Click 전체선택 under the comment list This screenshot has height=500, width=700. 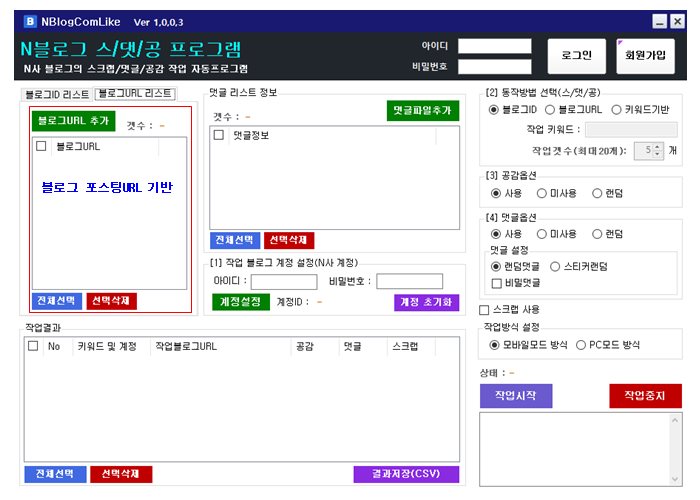pyautogui.click(x=234, y=240)
